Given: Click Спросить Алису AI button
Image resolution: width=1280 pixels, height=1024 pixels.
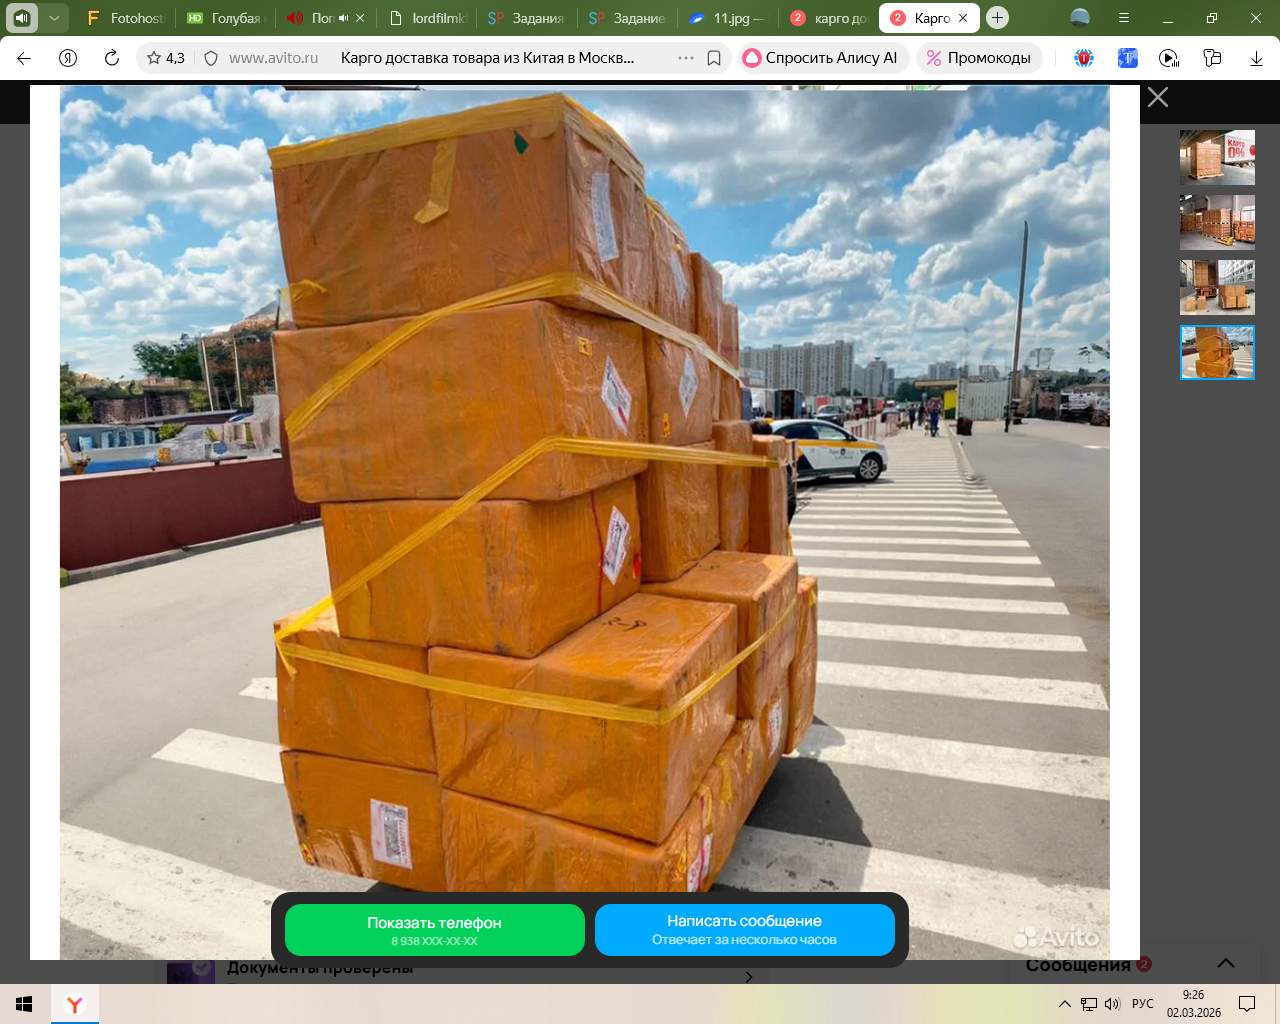Looking at the screenshot, I should (x=822, y=58).
